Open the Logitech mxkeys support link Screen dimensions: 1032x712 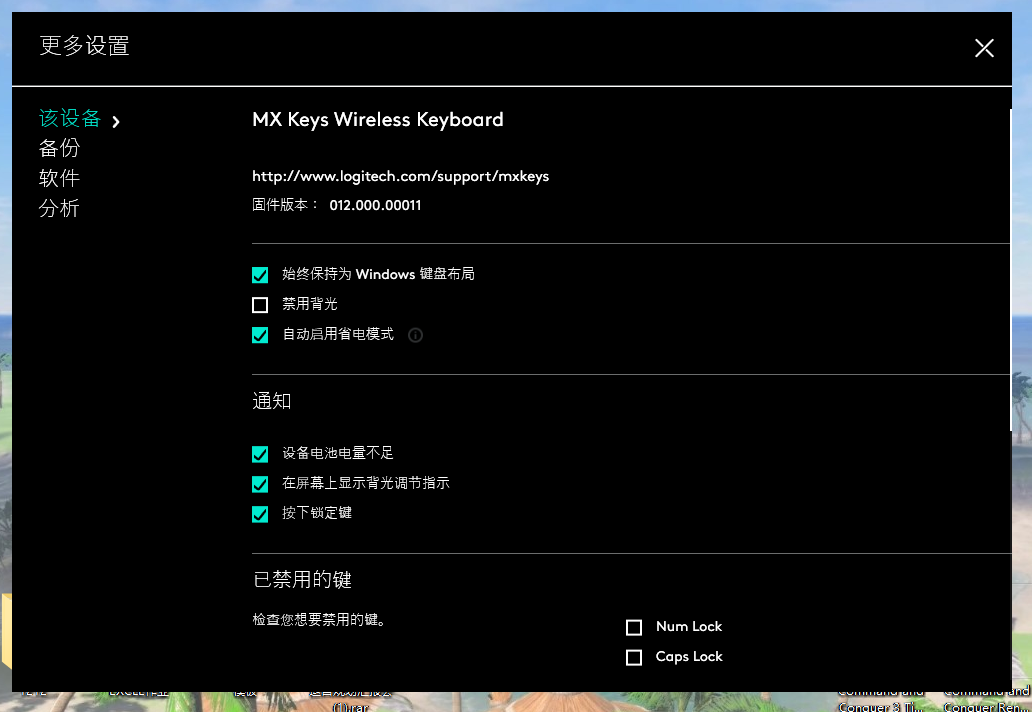pyautogui.click(x=400, y=176)
